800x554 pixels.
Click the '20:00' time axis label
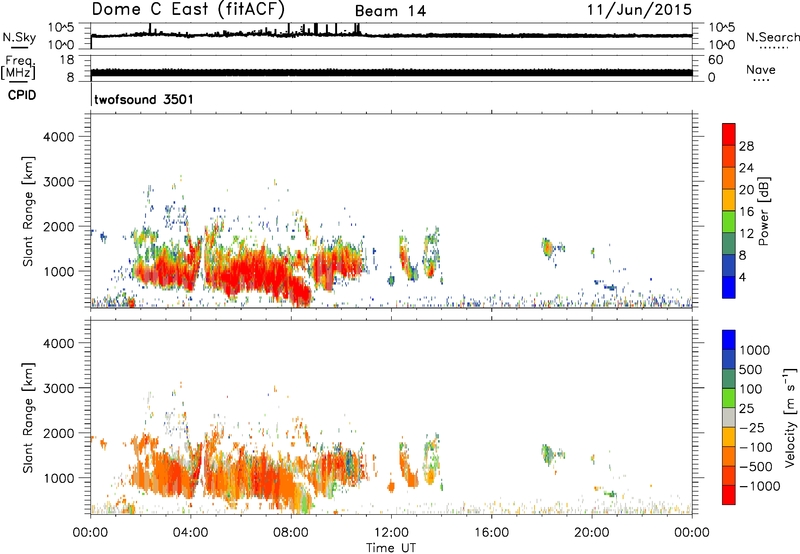click(x=591, y=533)
